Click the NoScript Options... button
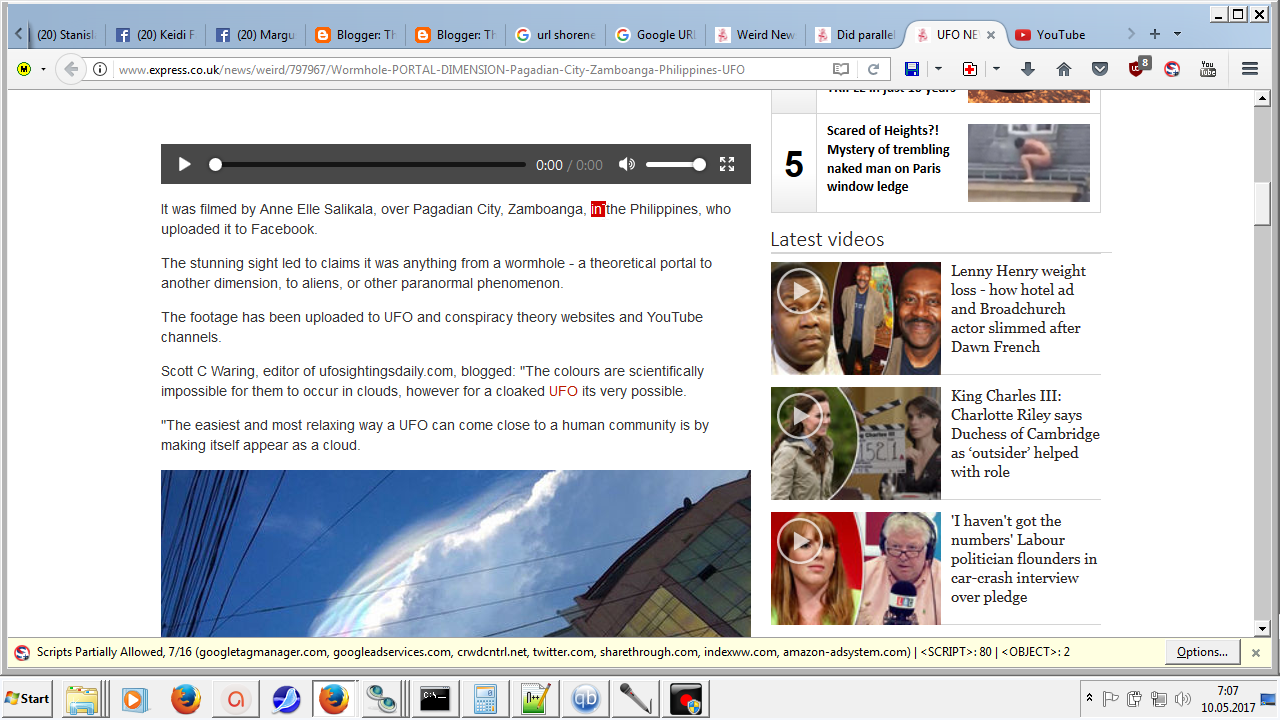Viewport: 1280px width, 720px height. click(x=1202, y=652)
